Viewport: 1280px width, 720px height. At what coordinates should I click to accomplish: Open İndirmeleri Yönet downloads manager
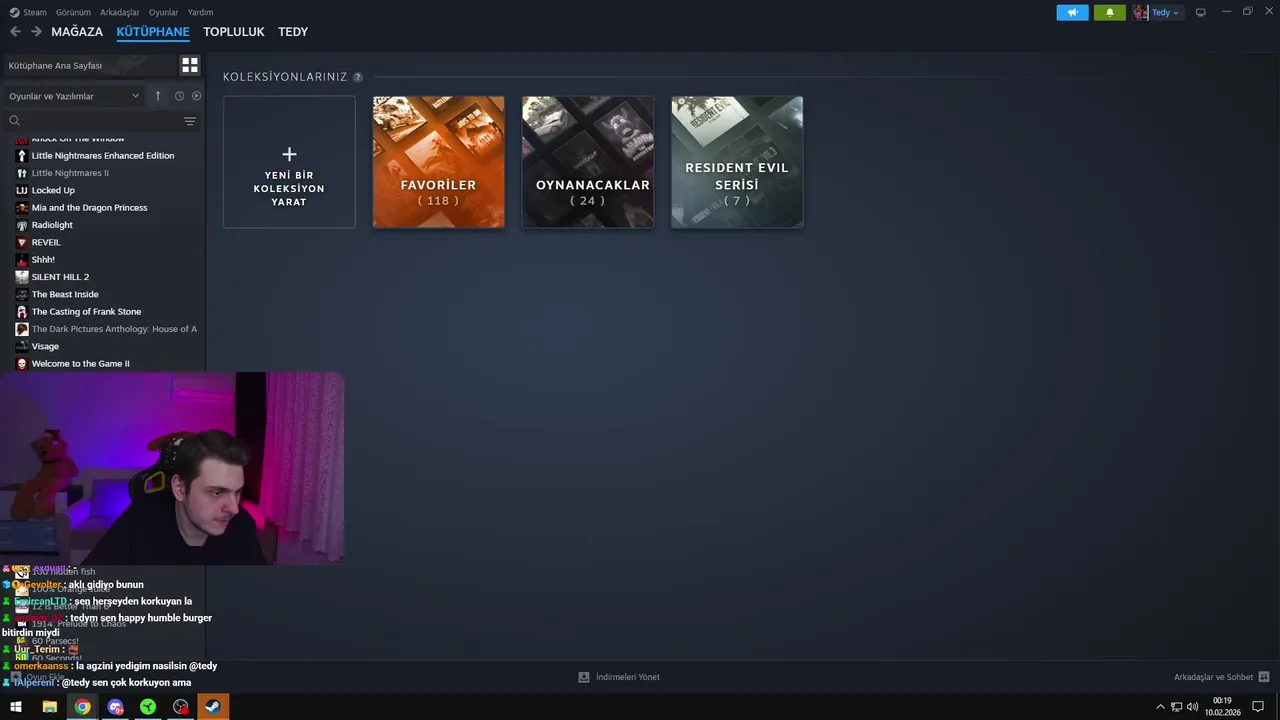[619, 677]
